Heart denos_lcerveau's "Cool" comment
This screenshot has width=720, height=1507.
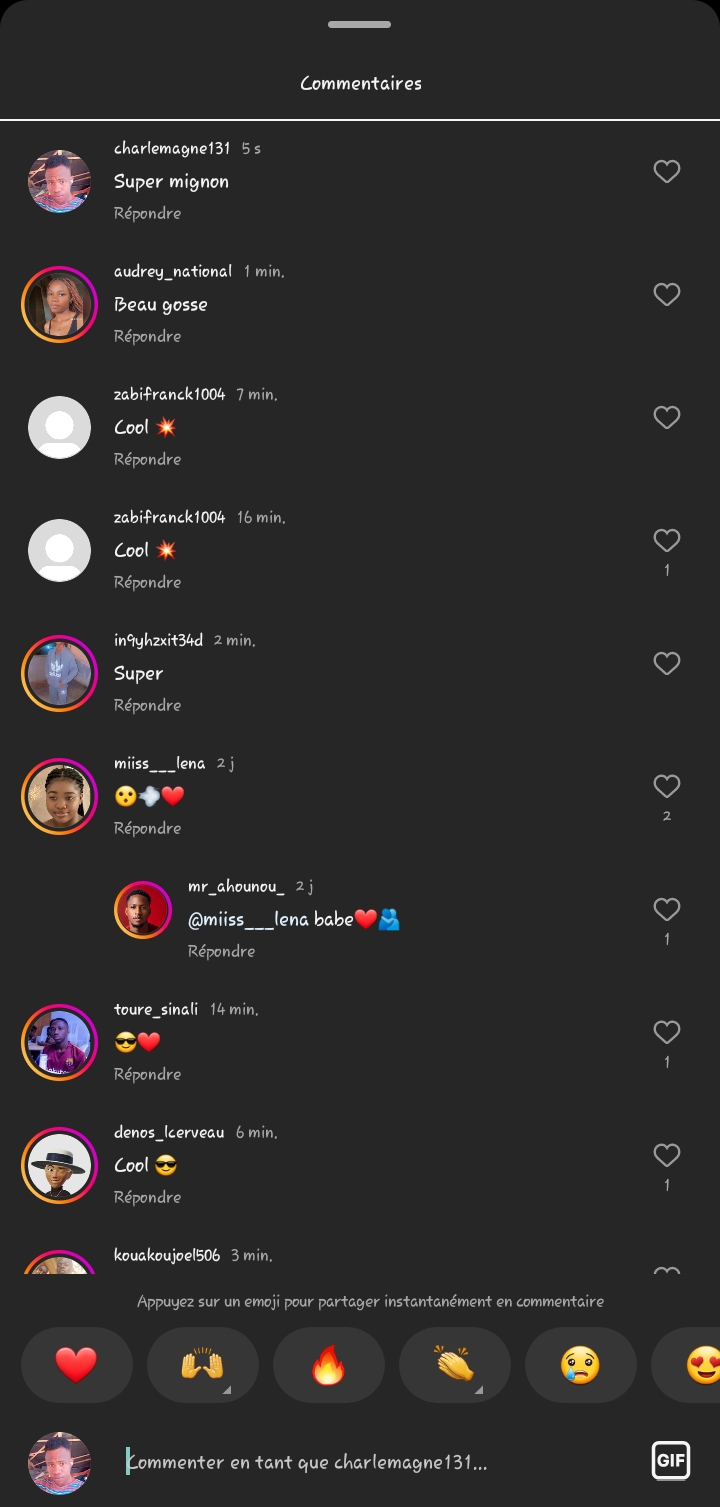[667, 1156]
